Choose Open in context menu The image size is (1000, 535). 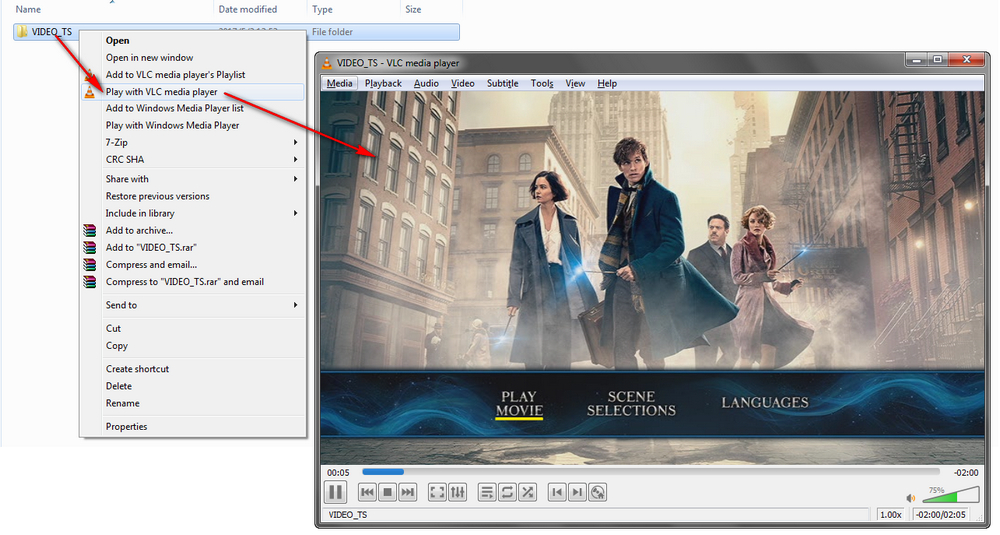(193, 40)
